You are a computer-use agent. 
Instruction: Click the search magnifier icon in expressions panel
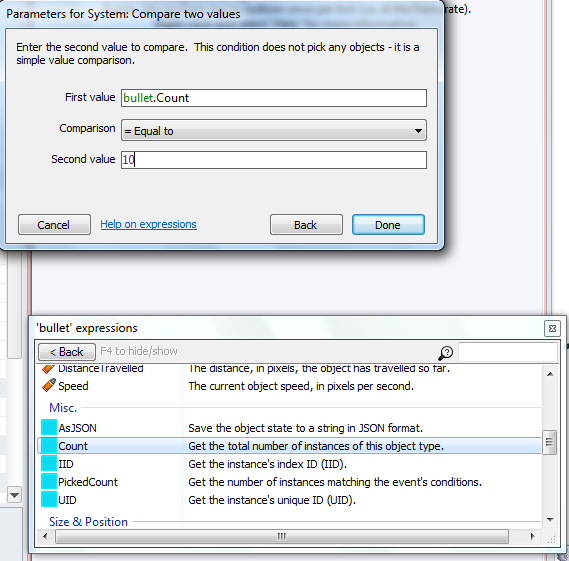[x=446, y=352]
